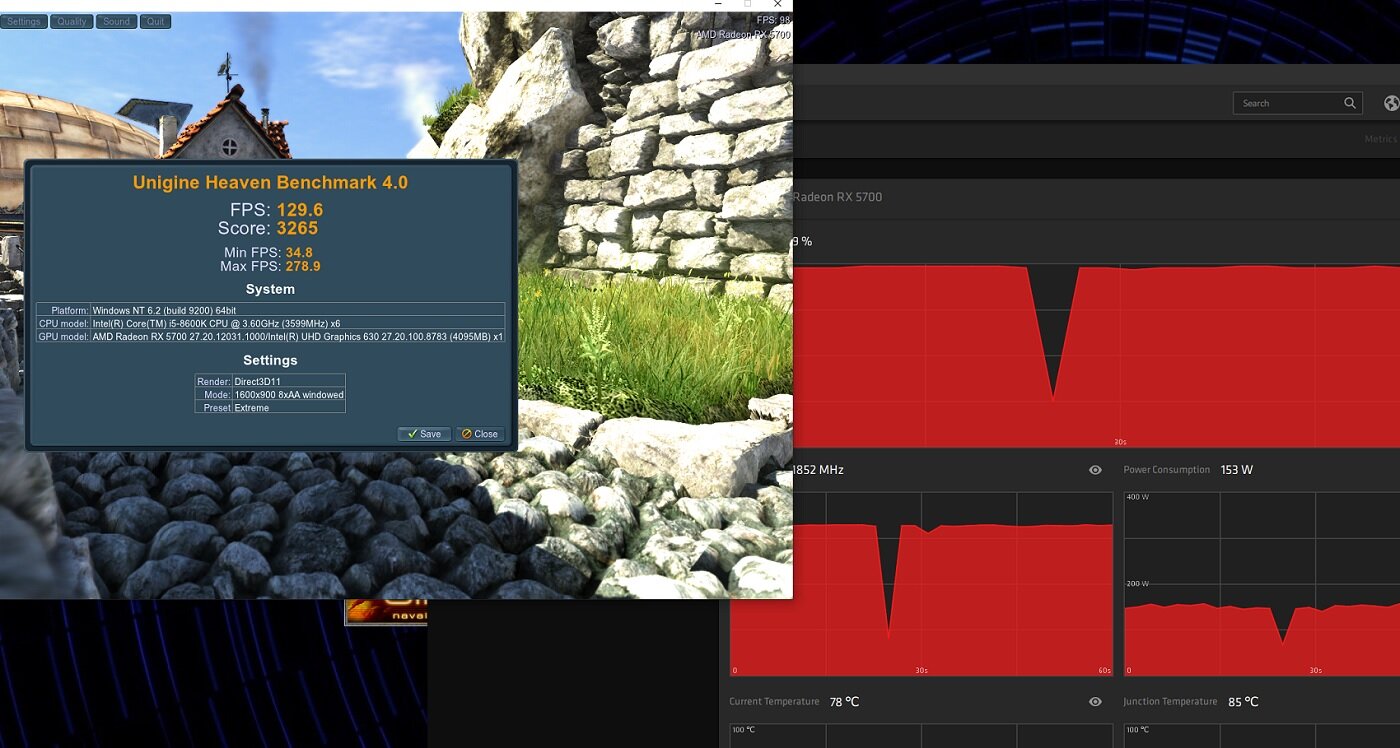Open the Settings menu in Heaven Benchmark
The image size is (1400, 748).
point(24,21)
